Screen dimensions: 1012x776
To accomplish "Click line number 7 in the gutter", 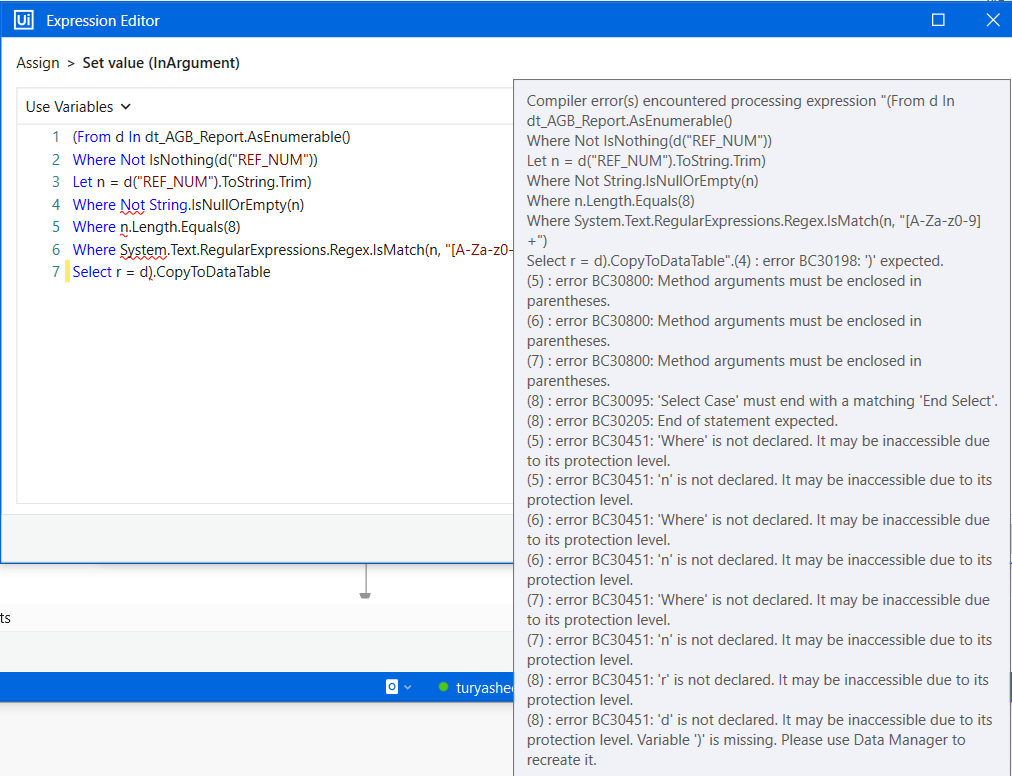I will click(x=56, y=272).
